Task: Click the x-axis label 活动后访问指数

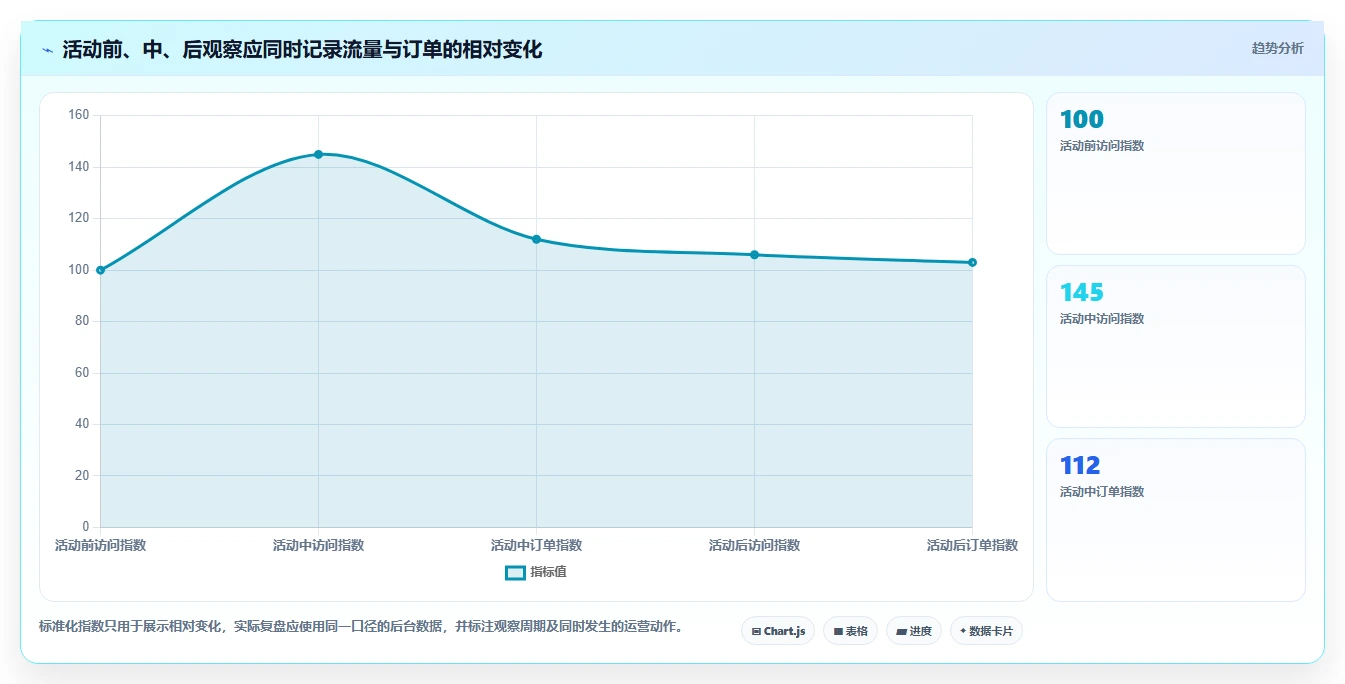Action: pyautogui.click(x=754, y=545)
